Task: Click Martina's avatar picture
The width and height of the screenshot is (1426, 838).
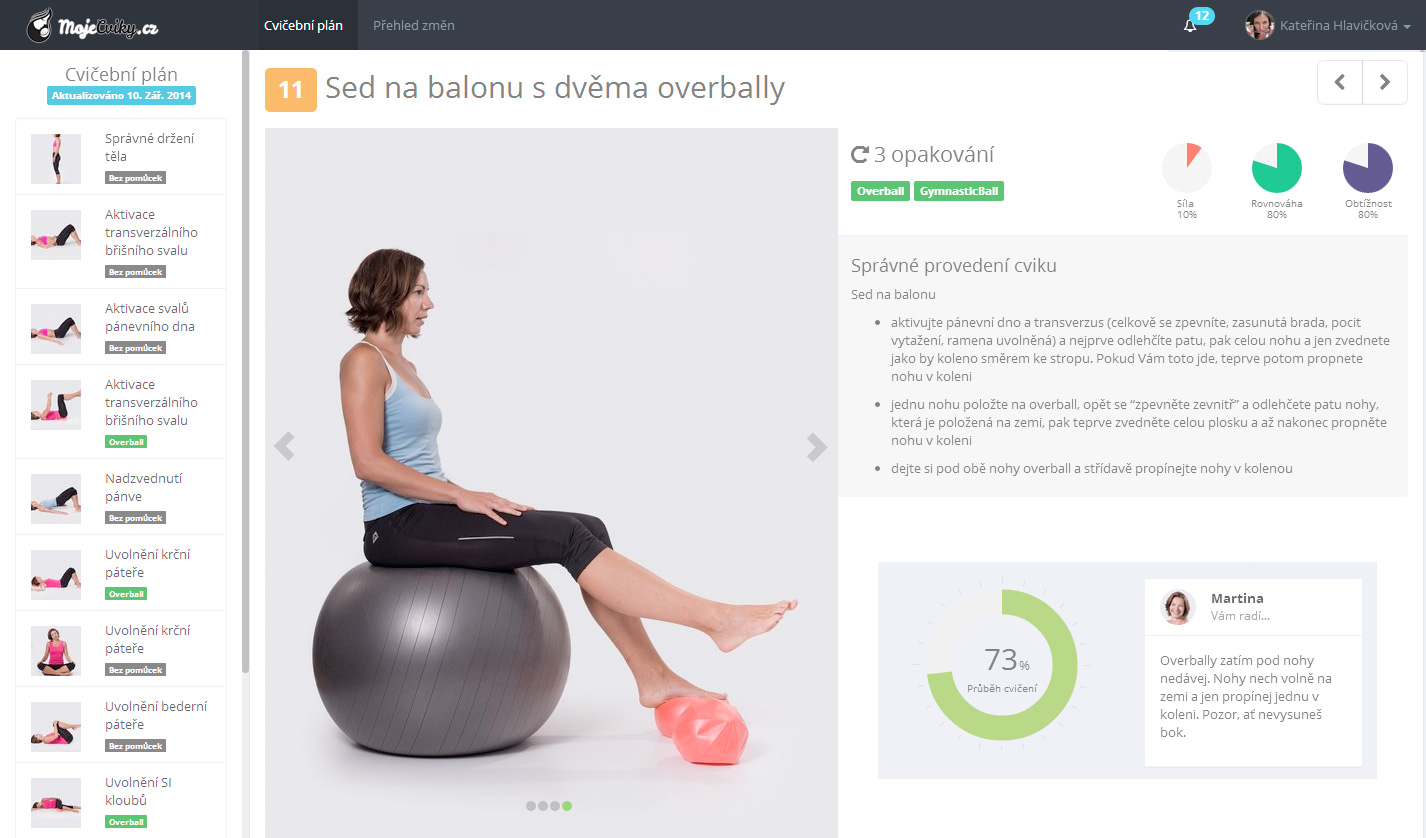Action: (1178, 607)
